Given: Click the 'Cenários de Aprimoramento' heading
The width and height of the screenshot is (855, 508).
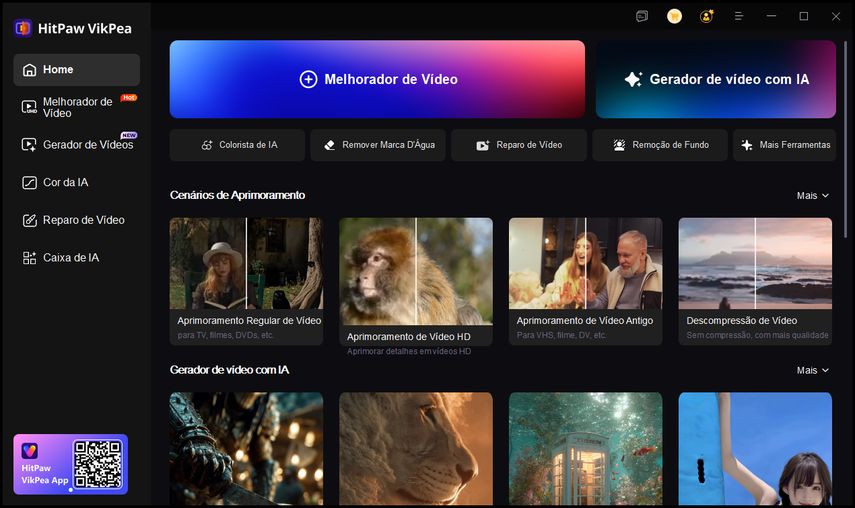Looking at the screenshot, I should pyautogui.click(x=237, y=195).
